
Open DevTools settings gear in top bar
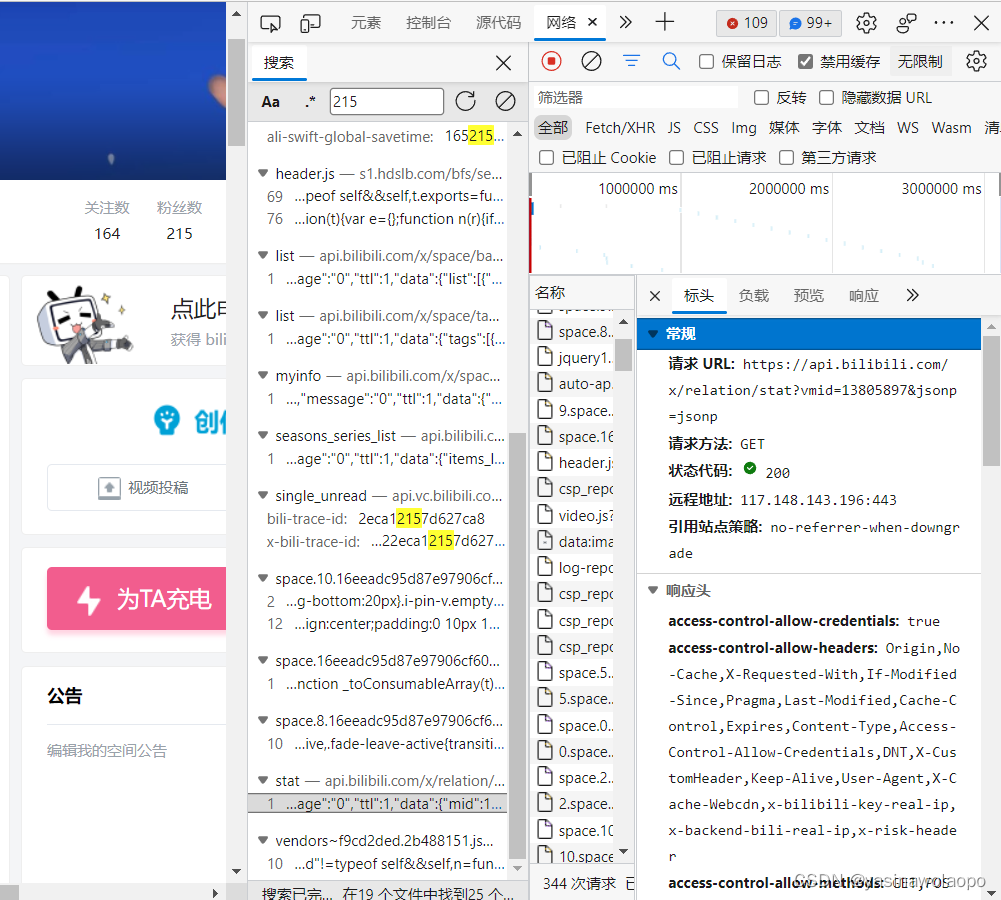pos(866,23)
